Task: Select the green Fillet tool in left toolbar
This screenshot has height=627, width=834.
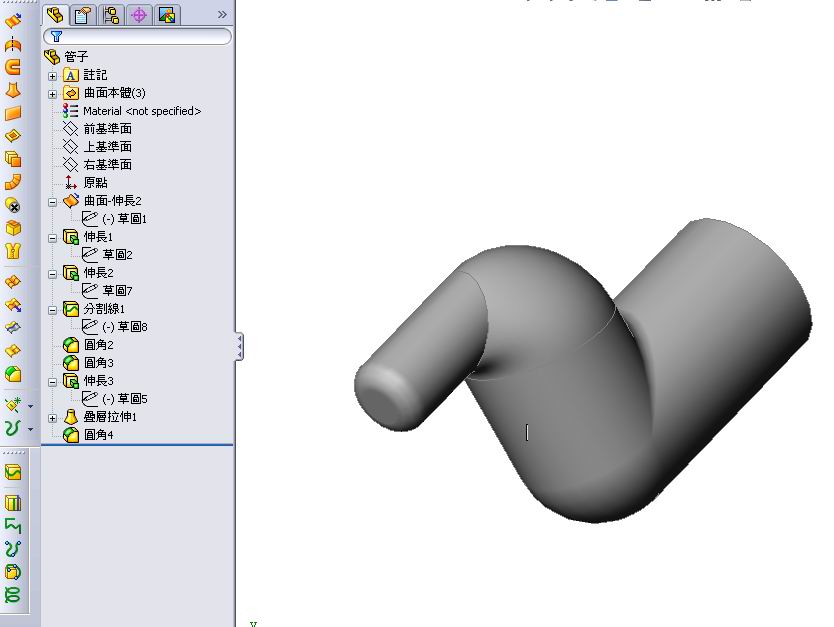Action: click(x=13, y=374)
